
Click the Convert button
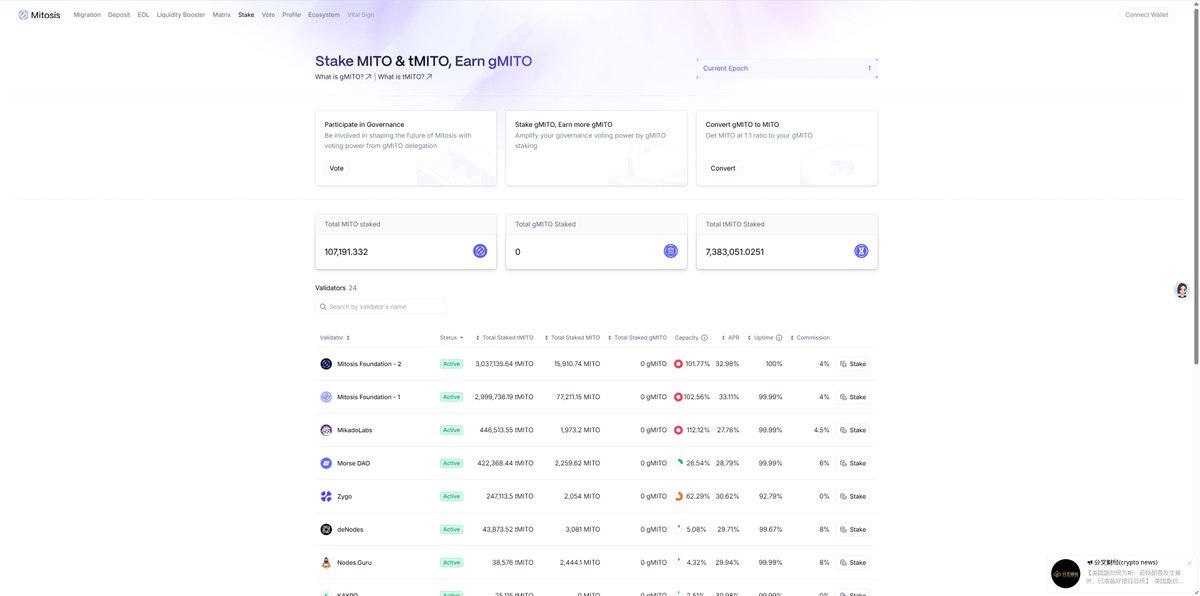(723, 168)
